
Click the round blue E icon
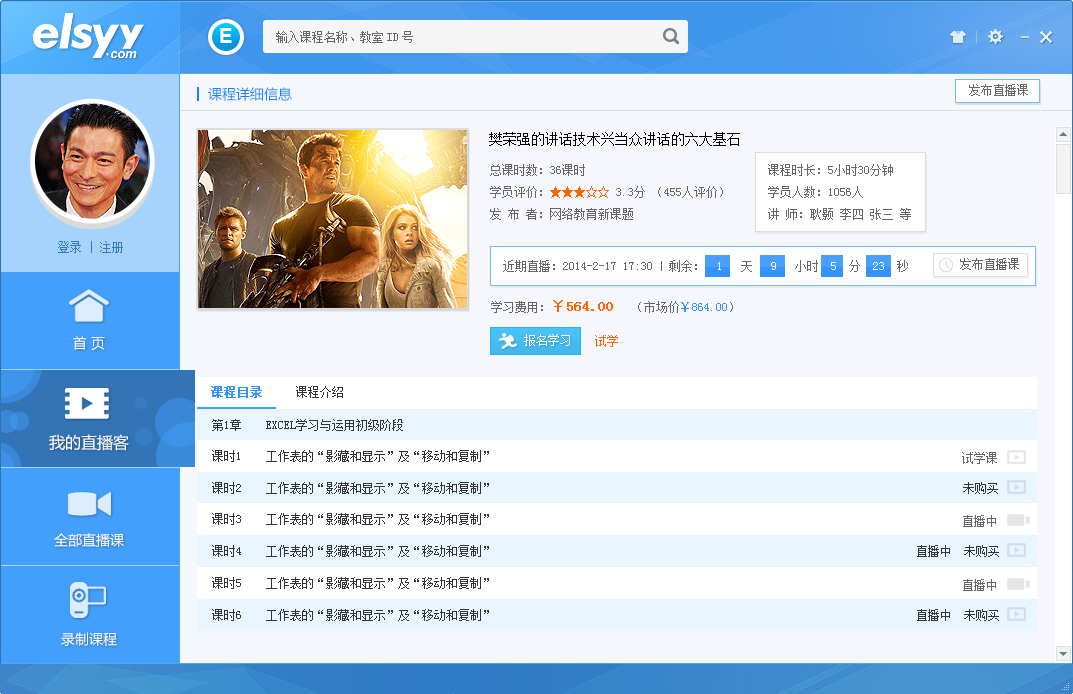point(226,36)
